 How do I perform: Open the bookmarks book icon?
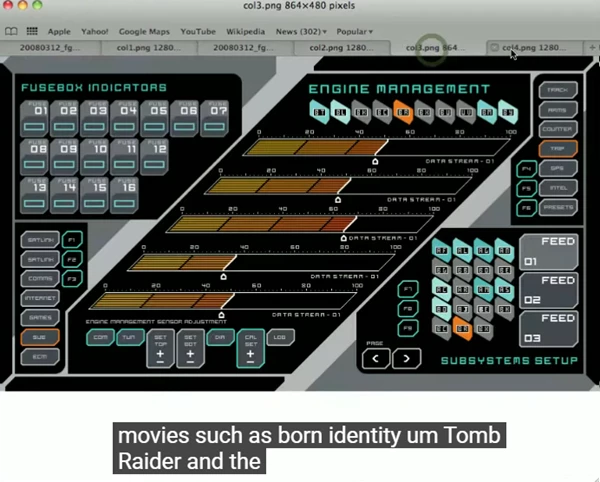[x=11, y=31]
